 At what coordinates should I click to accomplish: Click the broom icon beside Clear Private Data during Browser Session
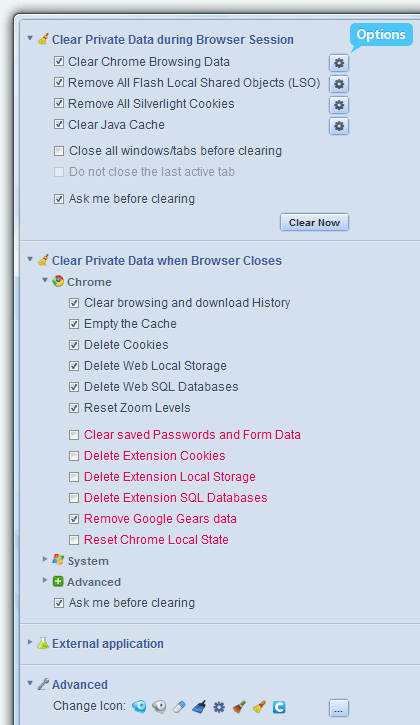pyautogui.click(x=43, y=39)
